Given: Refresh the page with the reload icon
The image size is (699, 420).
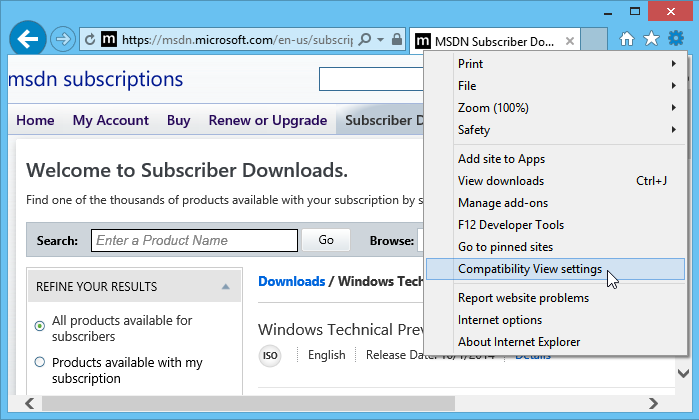Looking at the screenshot, I should tap(90, 40).
